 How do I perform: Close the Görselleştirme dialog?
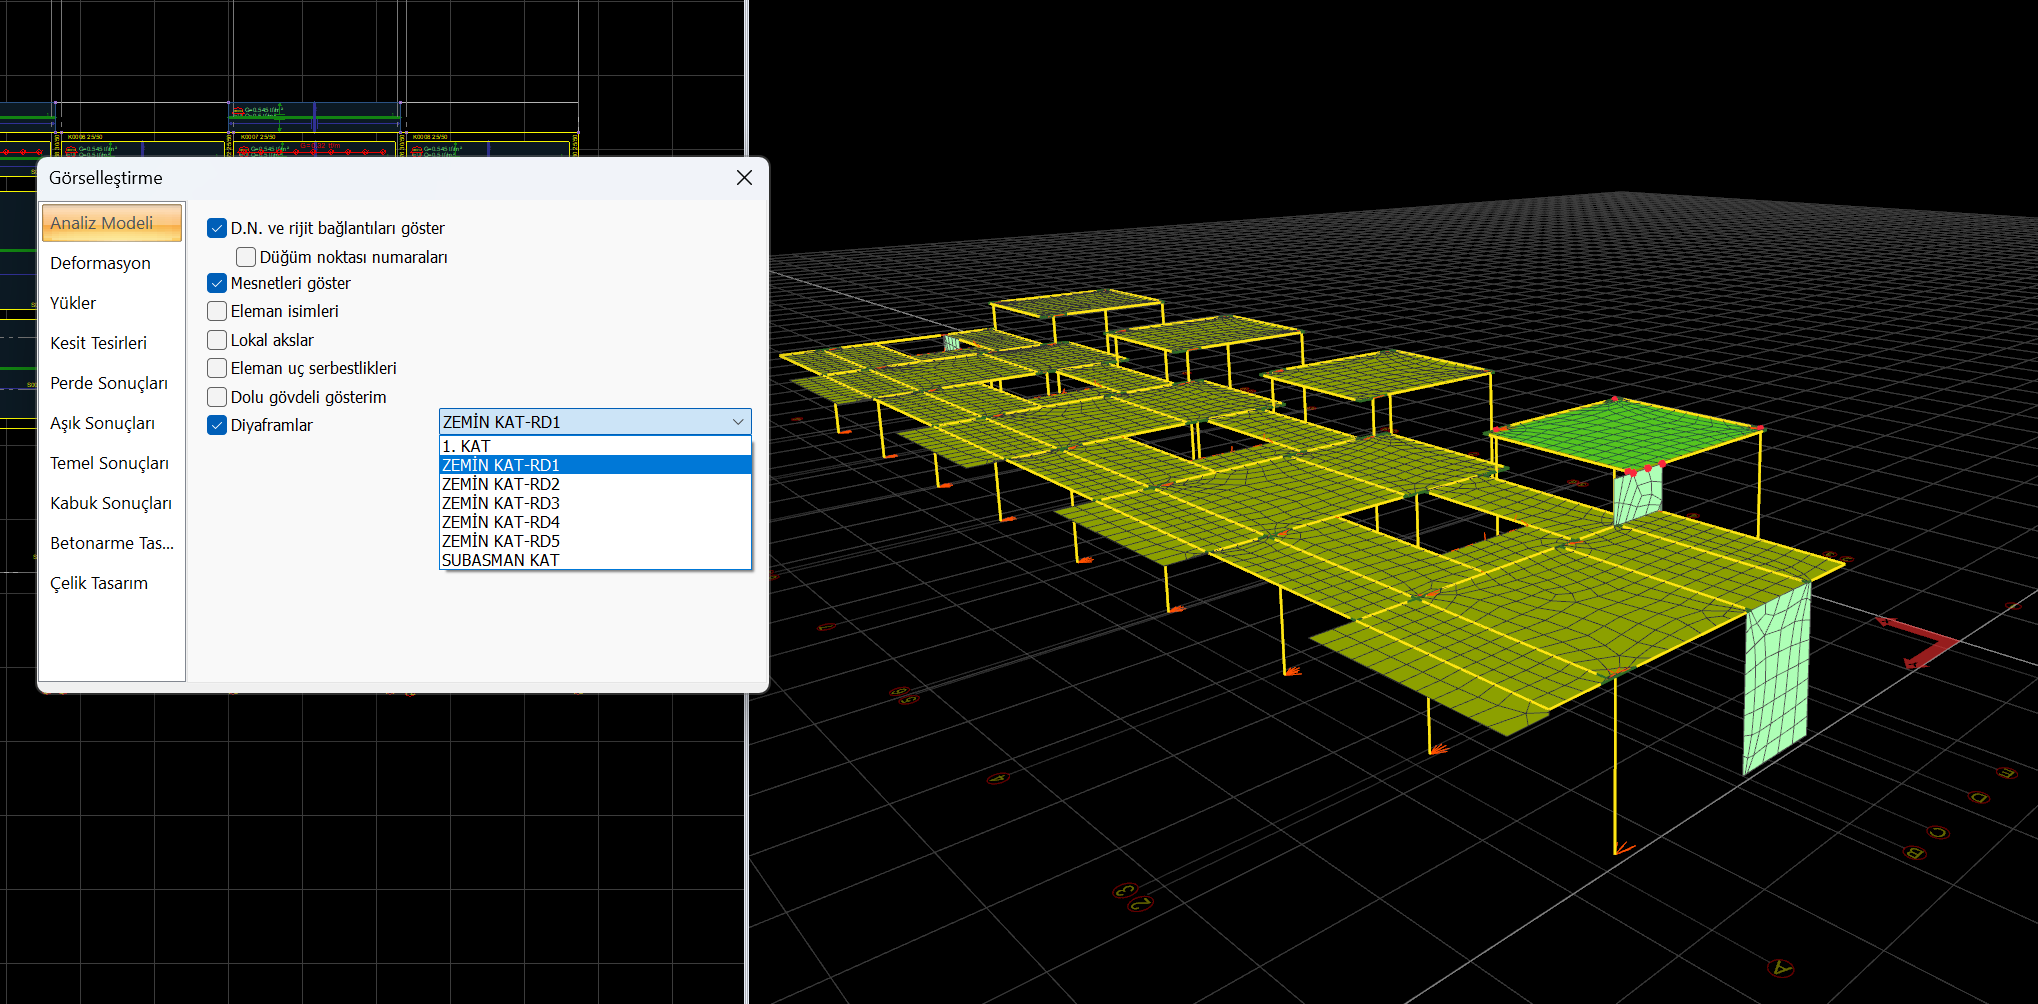coord(744,177)
